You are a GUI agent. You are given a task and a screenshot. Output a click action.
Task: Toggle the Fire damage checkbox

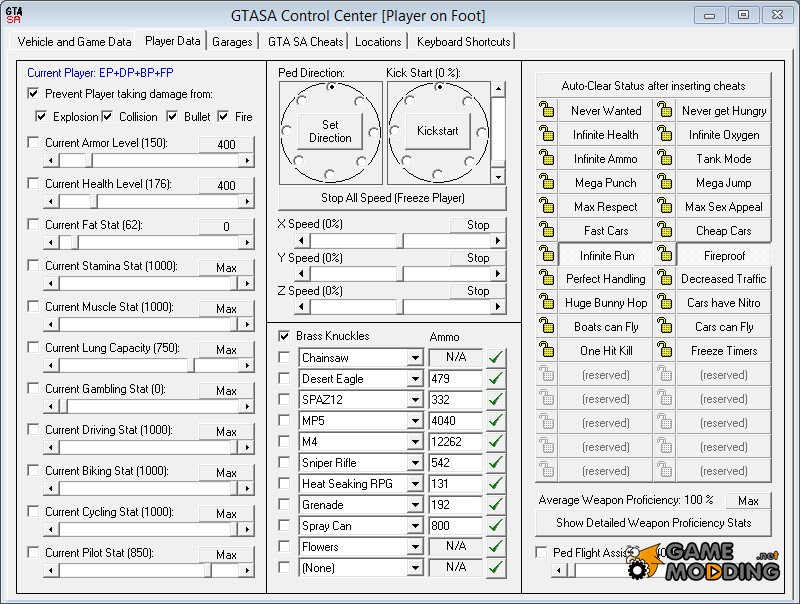(223, 116)
